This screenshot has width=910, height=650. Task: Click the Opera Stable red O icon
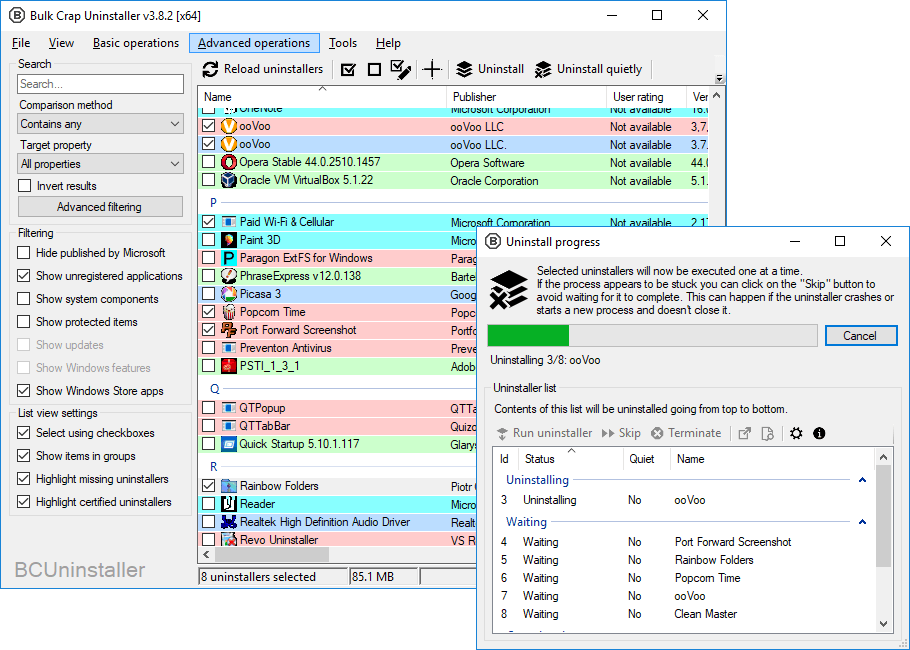tap(229, 162)
